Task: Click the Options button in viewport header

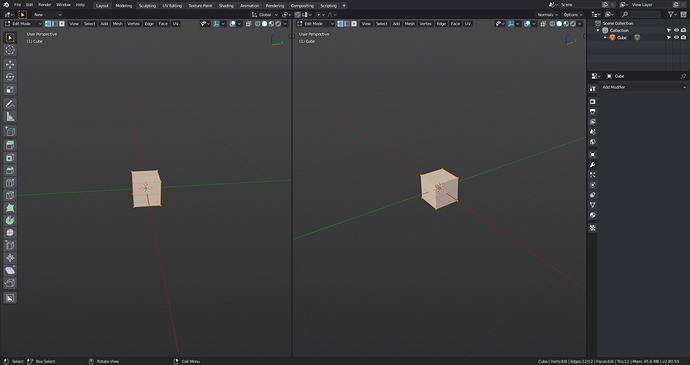Action: [573, 15]
